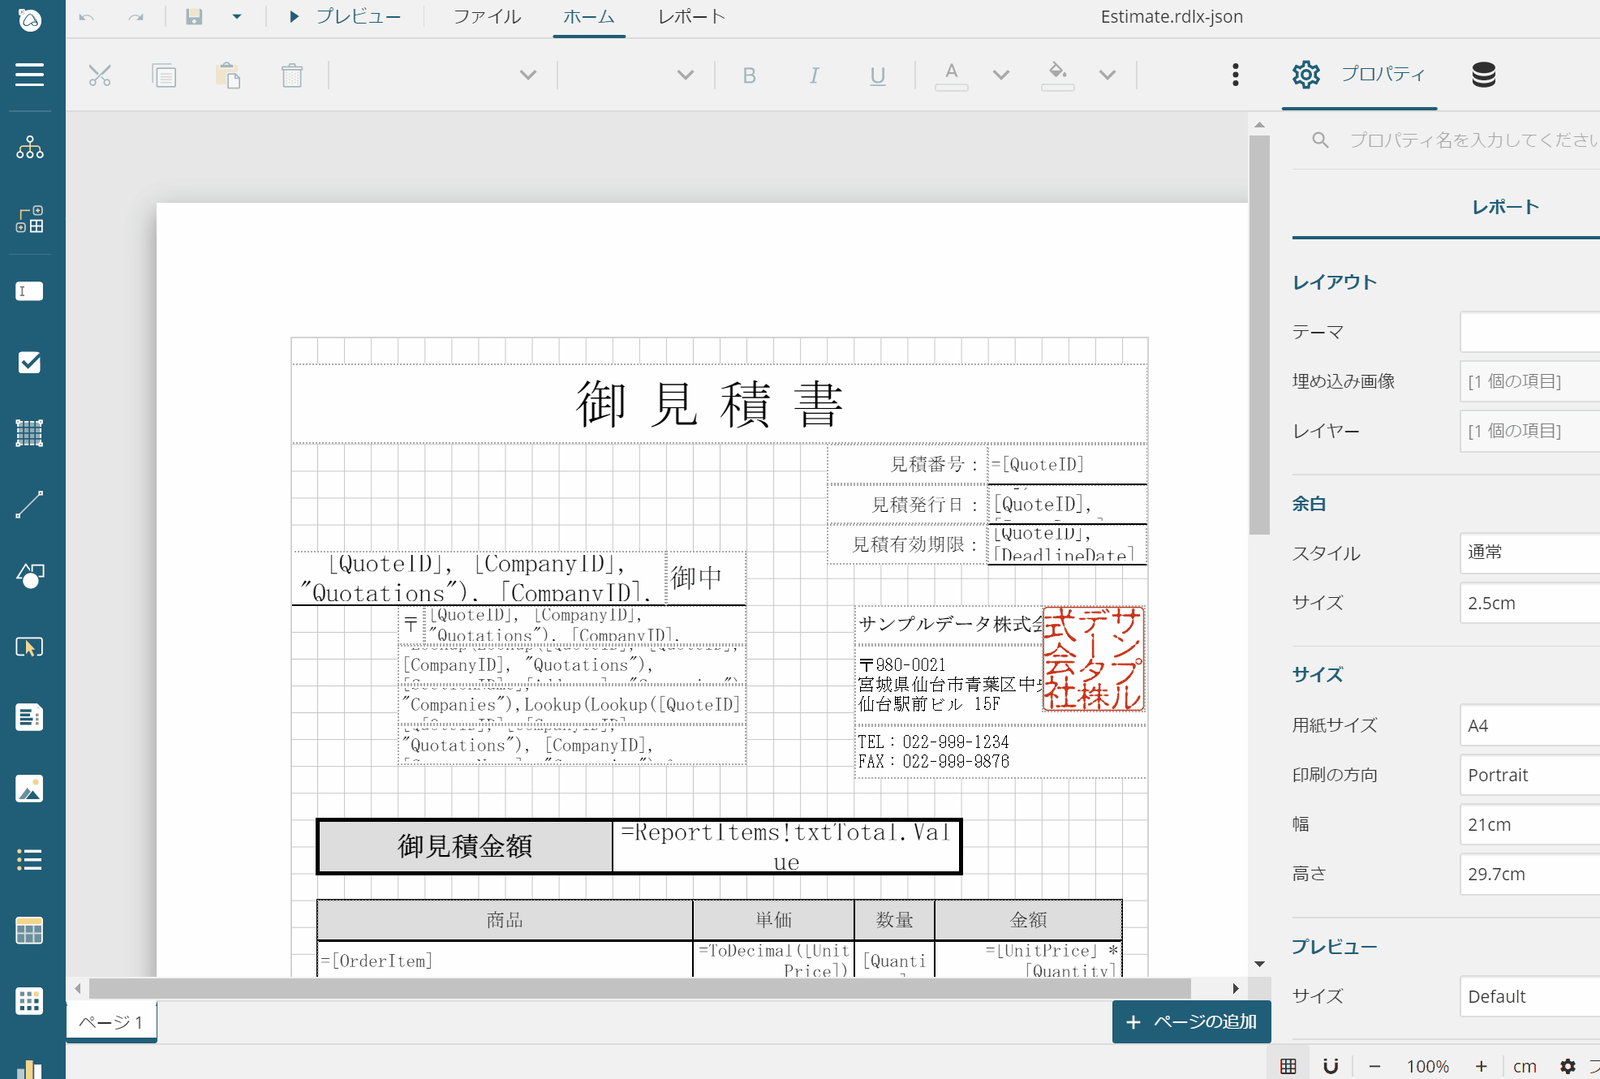This screenshot has width=1600, height=1079.
Task: Switch to the ファイル tab
Action: 487,17
